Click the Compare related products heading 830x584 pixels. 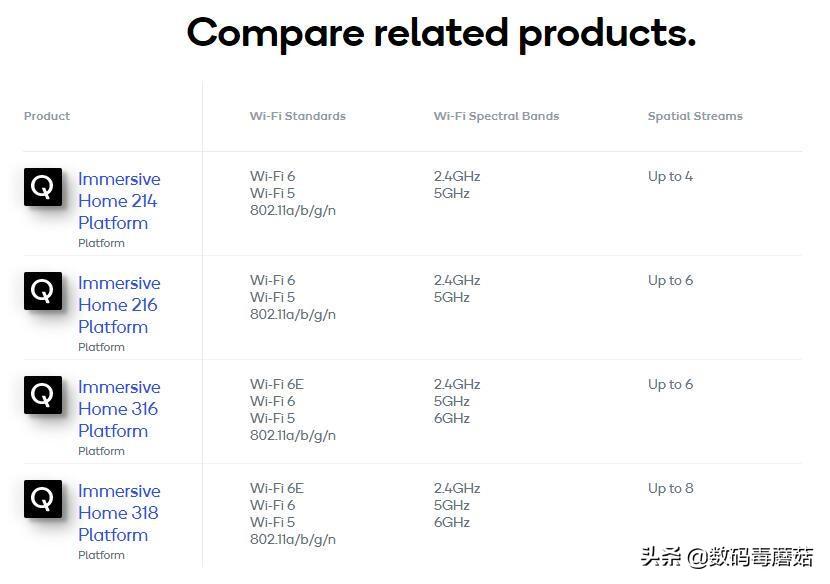pos(441,33)
